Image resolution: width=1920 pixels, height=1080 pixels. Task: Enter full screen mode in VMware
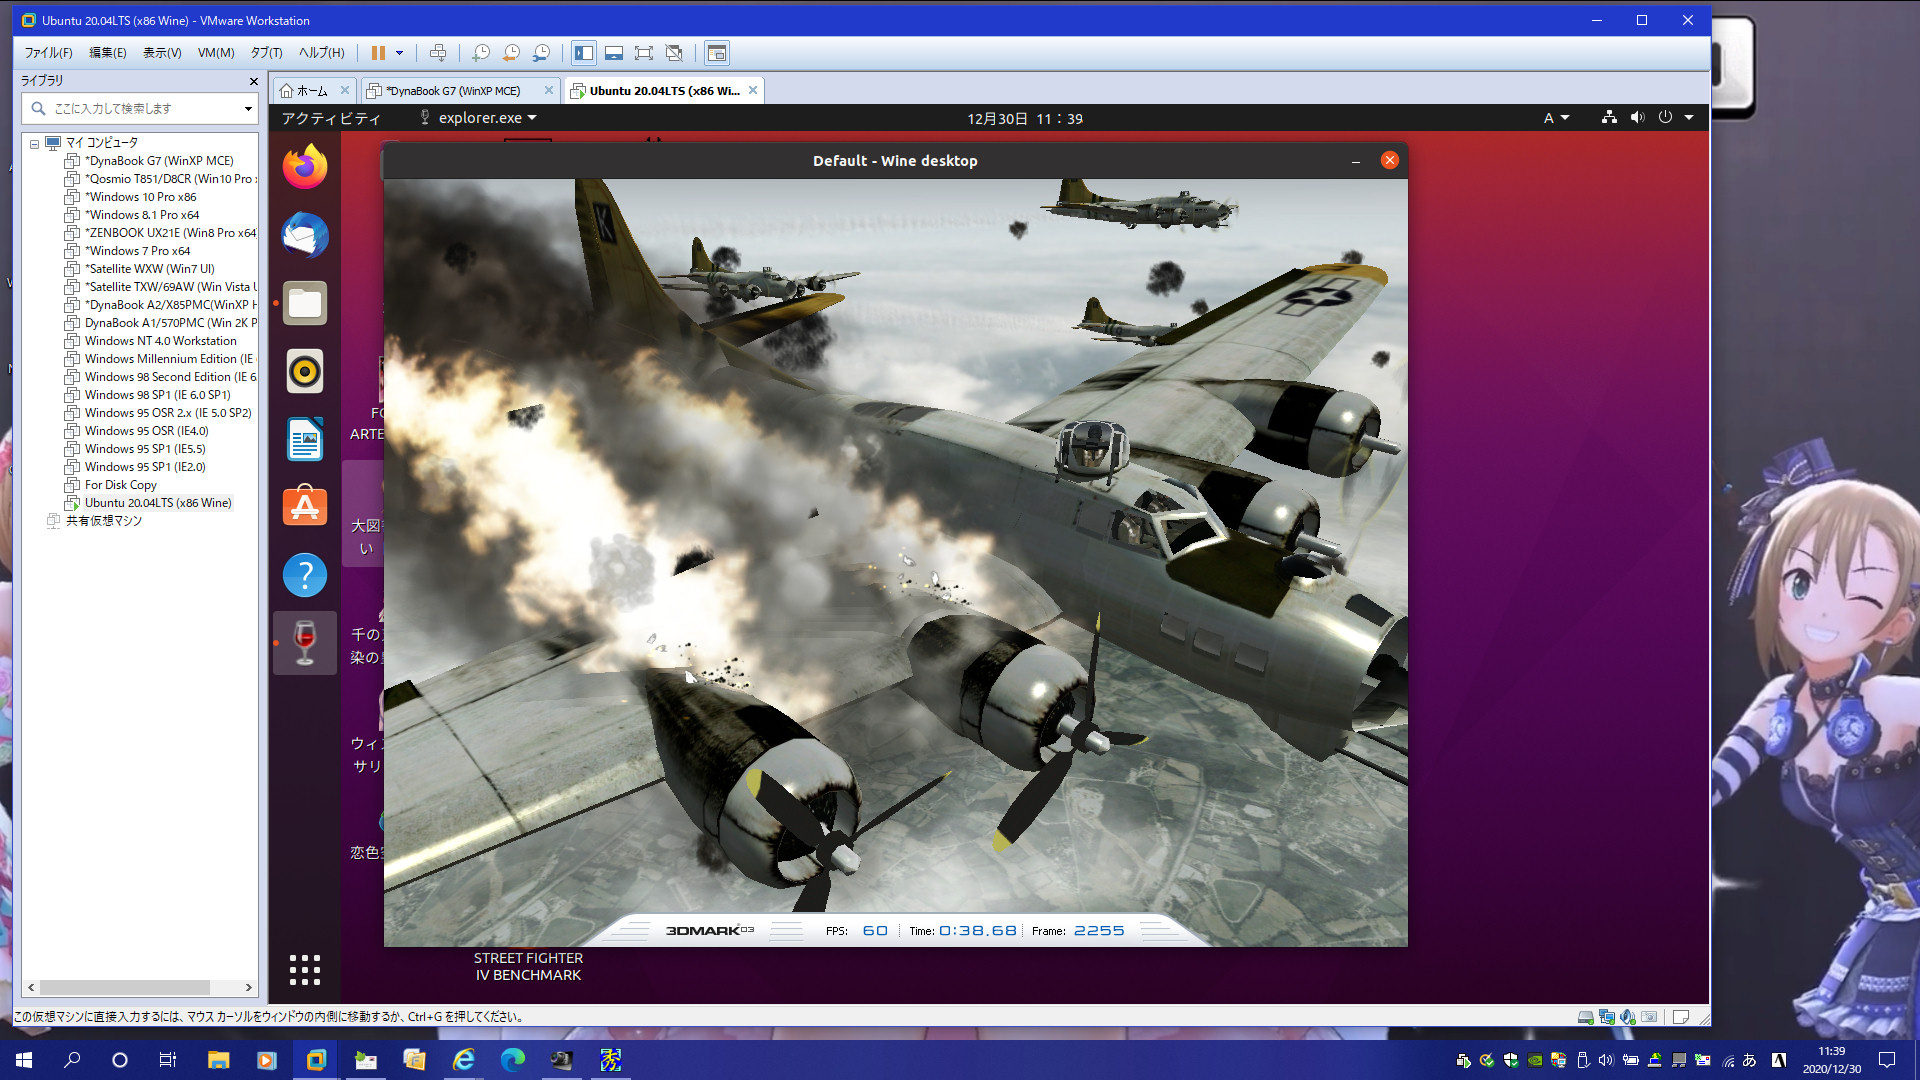644,53
